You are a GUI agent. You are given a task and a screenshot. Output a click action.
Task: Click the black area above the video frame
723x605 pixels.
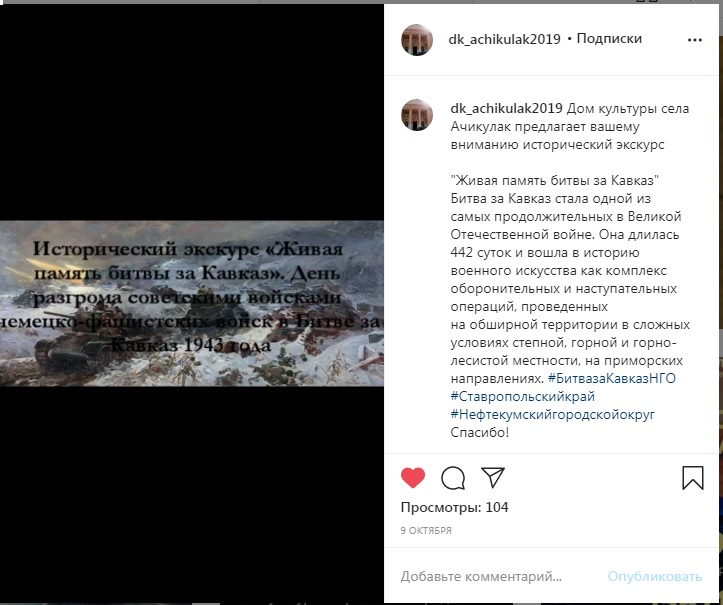[192, 113]
